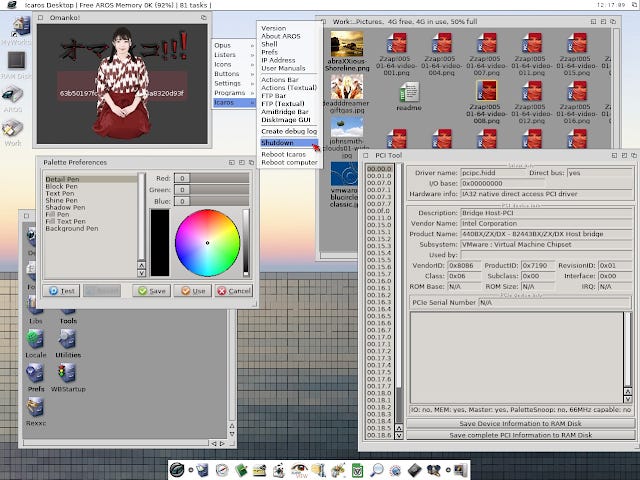Open the WBStartup drawer icon

pos(67,372)
